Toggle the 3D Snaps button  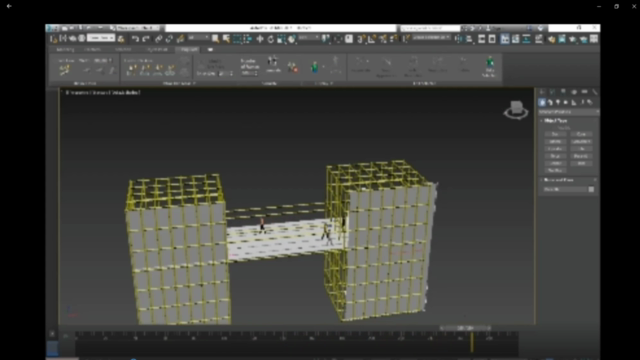point(361,39)
